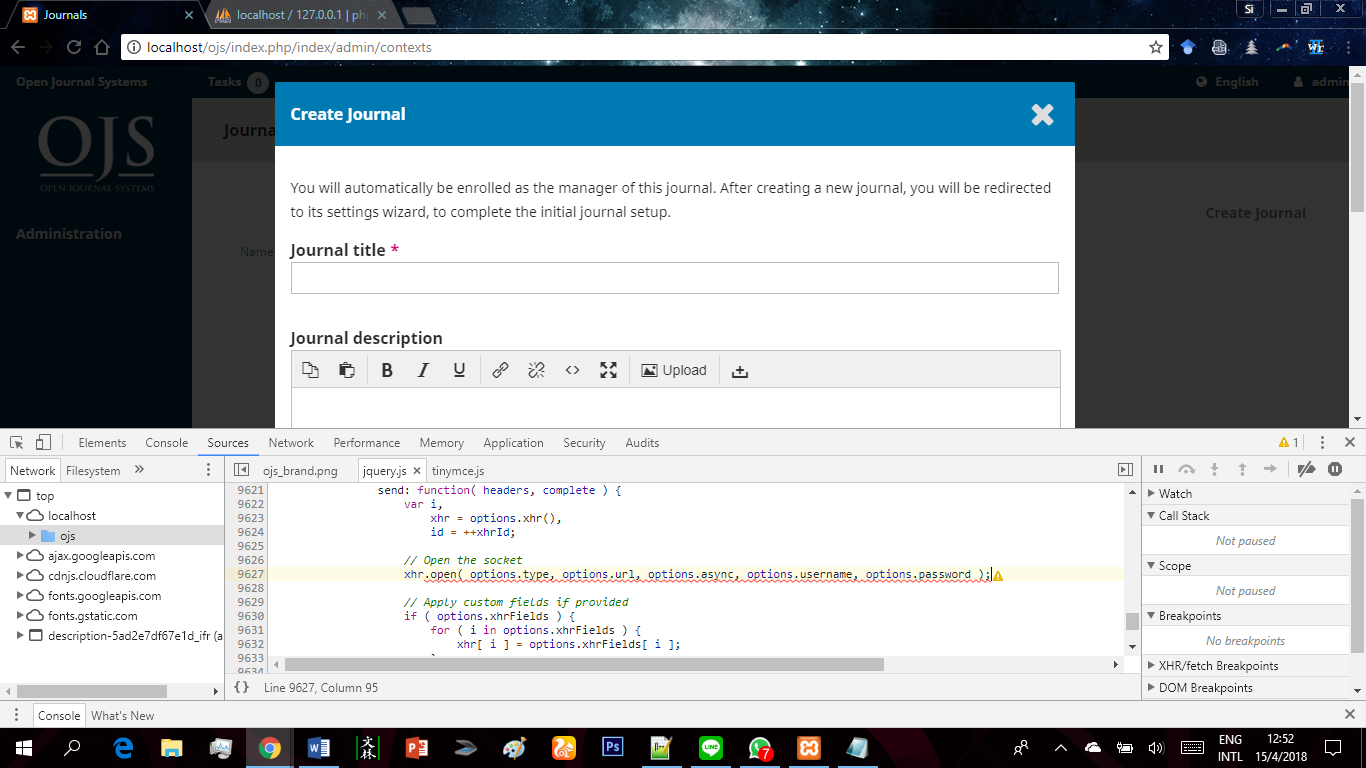Toggle bold formatting in description editor
The image size is (1366, 768).
point(387,370)
